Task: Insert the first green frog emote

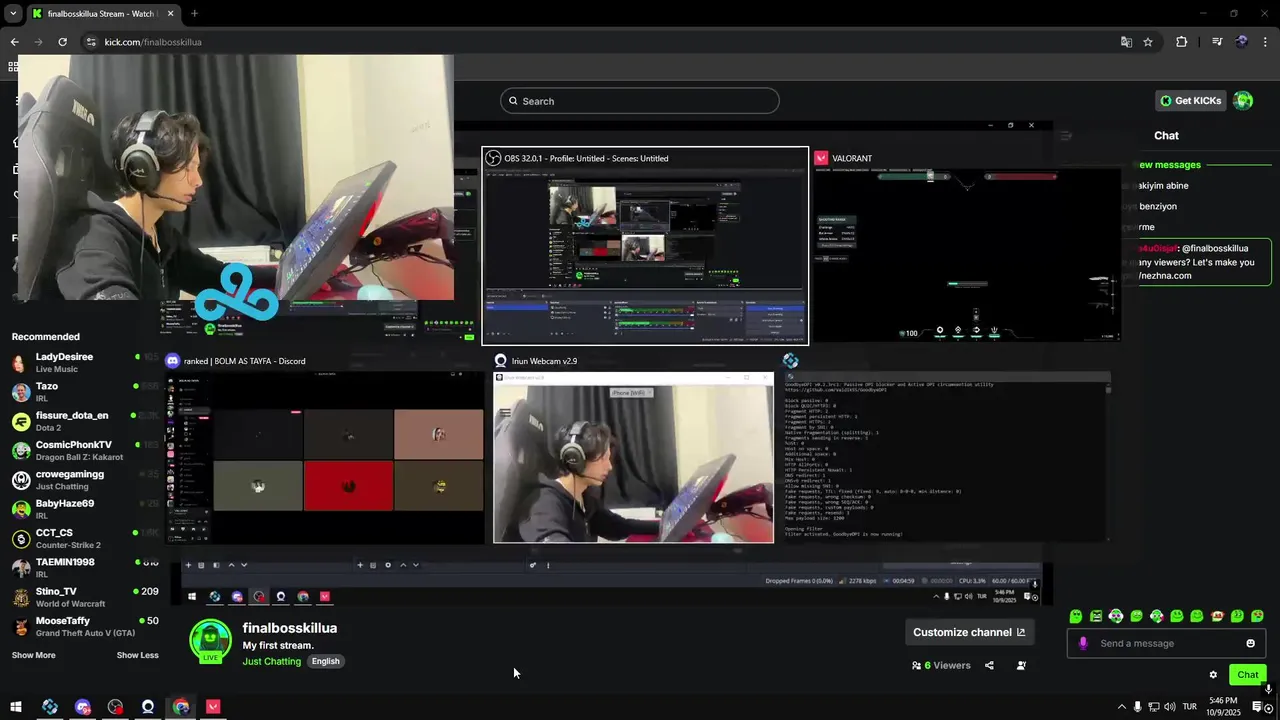Action: coord(1076,616)
